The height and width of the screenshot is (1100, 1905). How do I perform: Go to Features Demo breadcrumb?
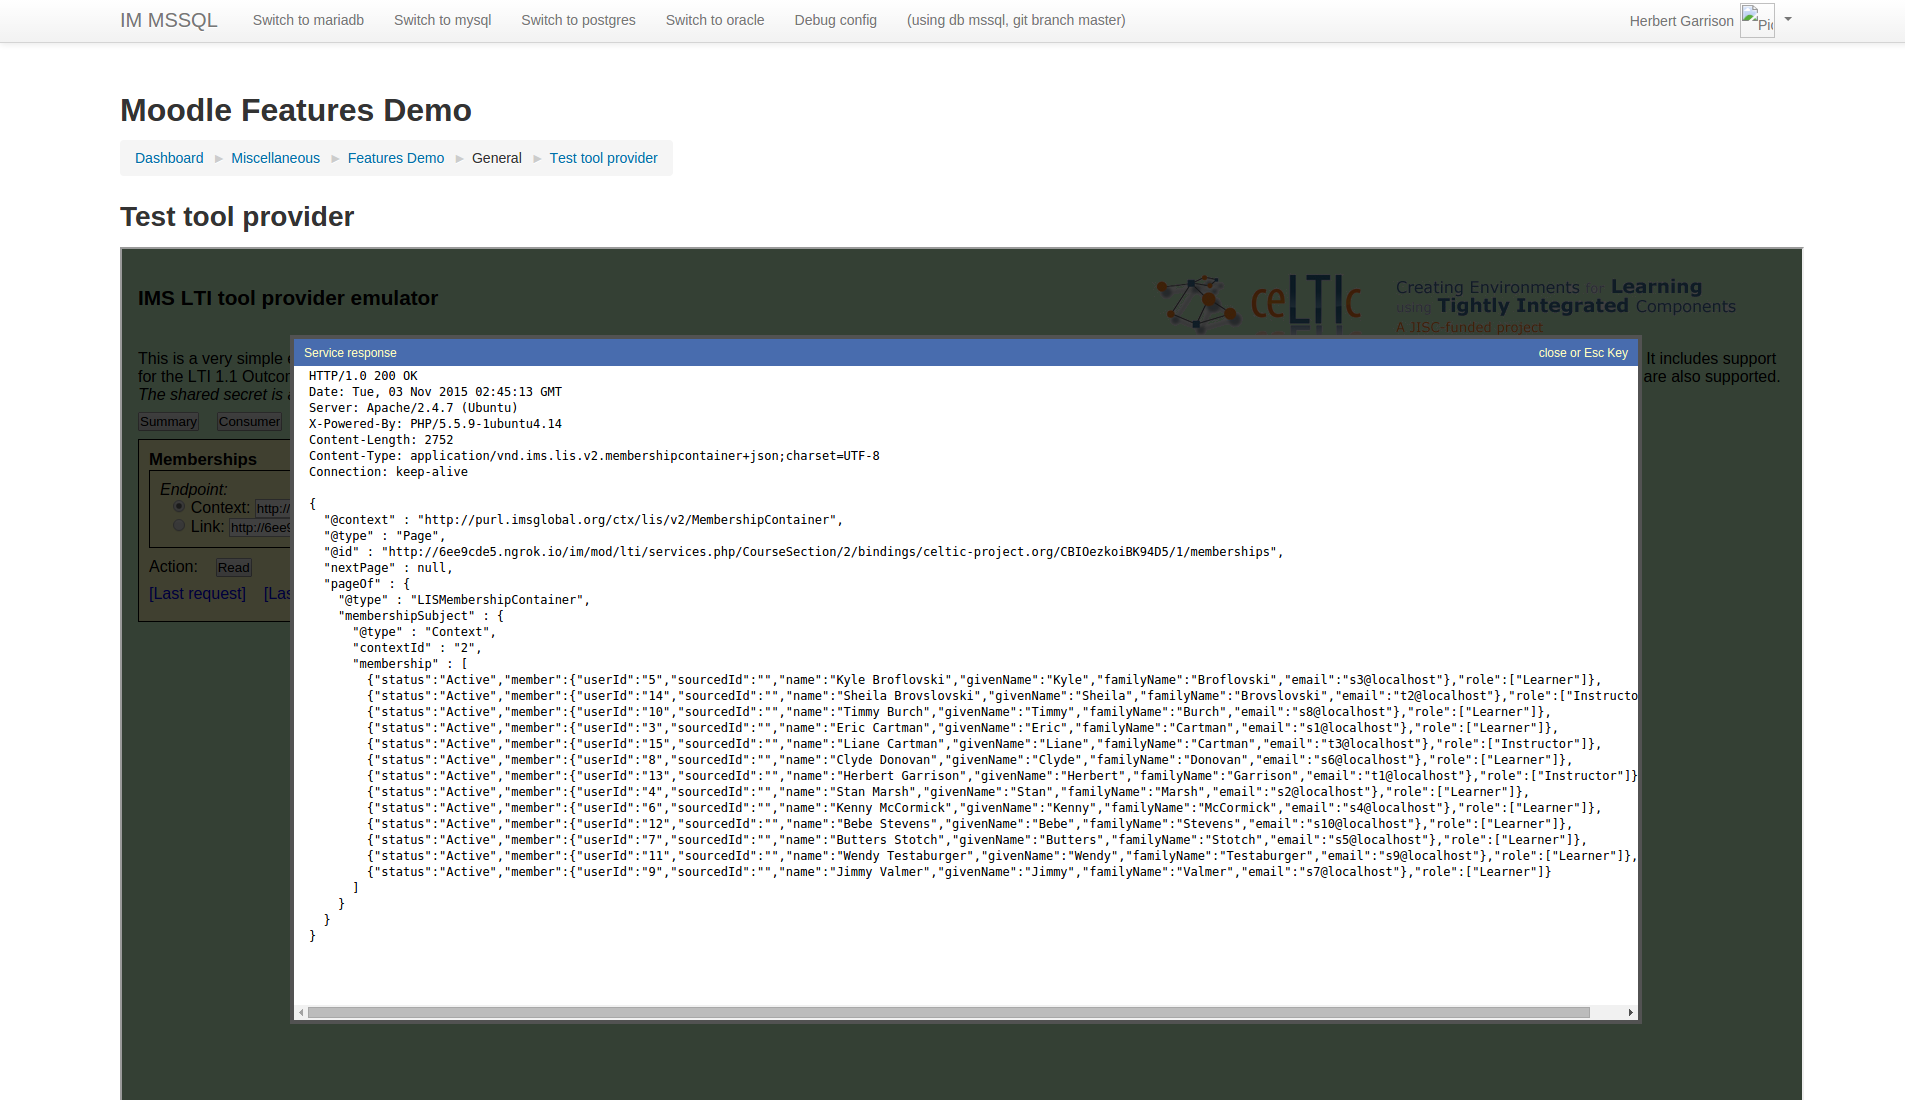click(x=396, y=158)
